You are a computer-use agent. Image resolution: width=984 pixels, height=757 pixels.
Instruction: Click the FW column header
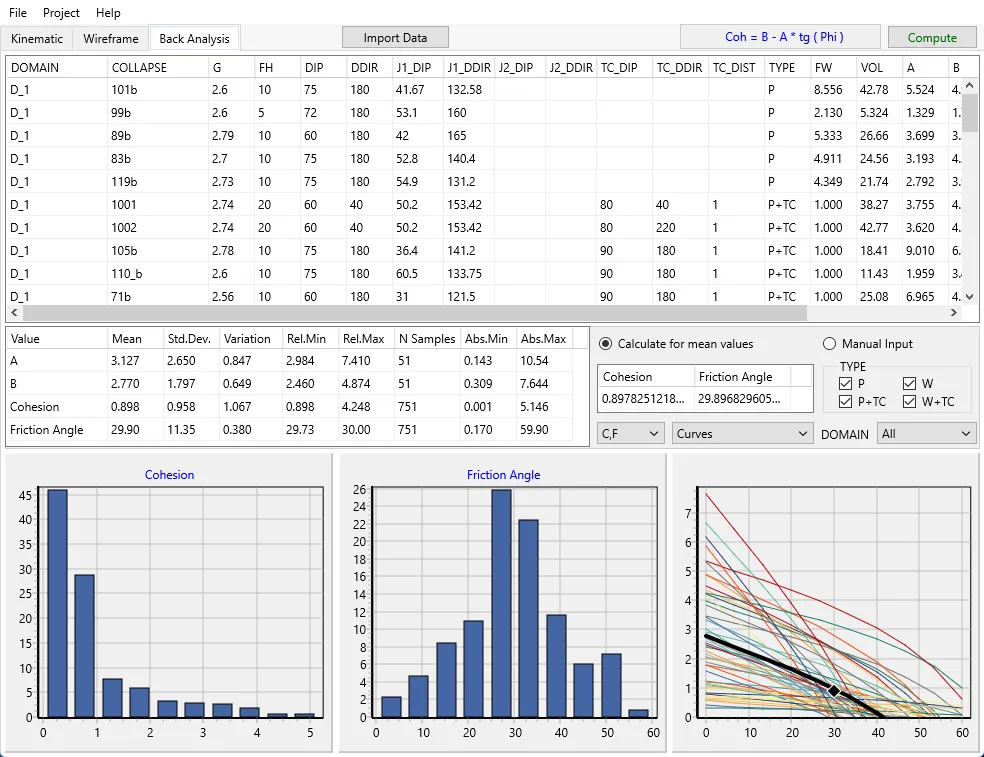pos(833,67)
